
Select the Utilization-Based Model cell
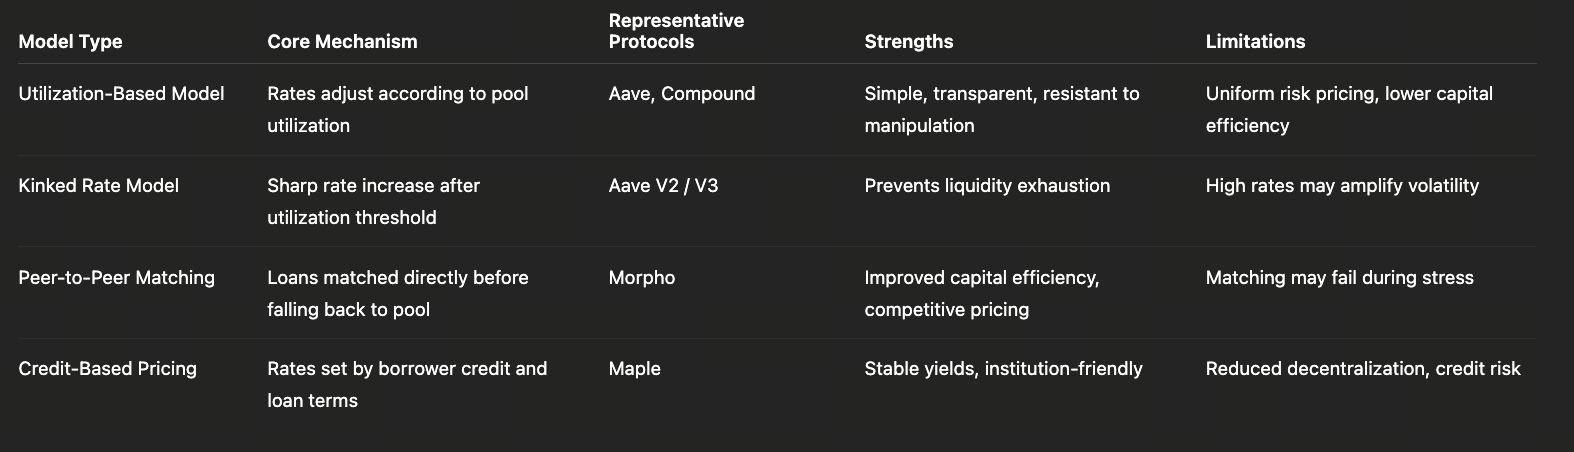click(x=121, y=94)
